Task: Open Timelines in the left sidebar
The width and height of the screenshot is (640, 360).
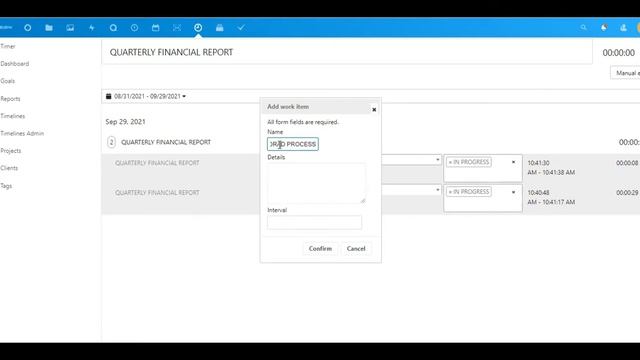Action: tap(13, 116)
